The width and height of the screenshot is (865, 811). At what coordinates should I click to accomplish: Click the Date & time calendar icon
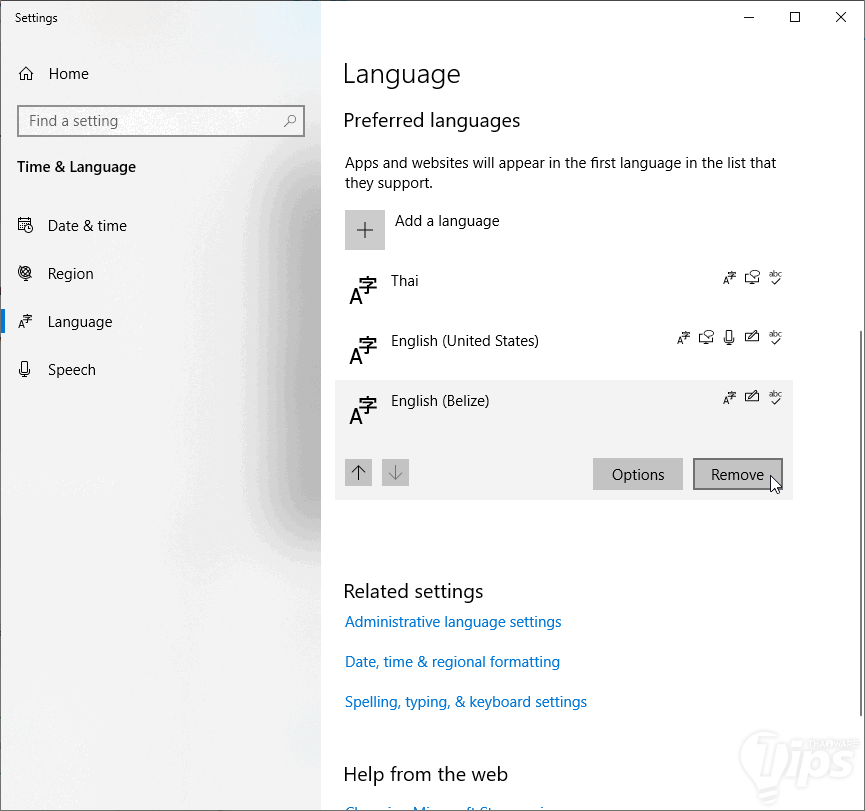point(25,225)
